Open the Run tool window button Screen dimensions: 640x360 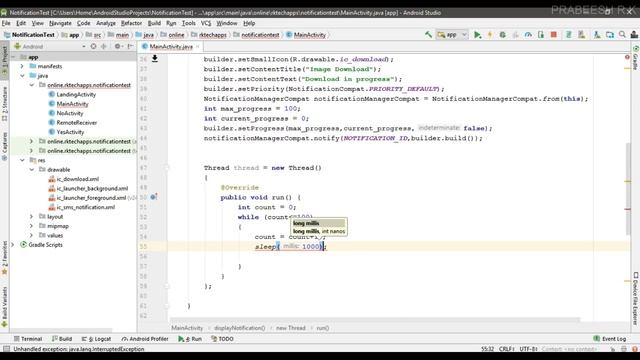[x=190, y=339]
